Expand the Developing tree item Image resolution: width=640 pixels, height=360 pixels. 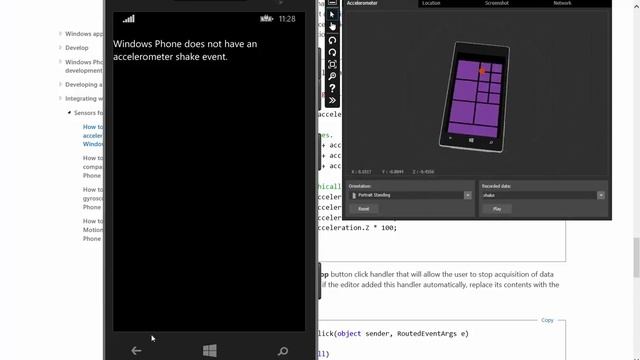click(60, 84)
